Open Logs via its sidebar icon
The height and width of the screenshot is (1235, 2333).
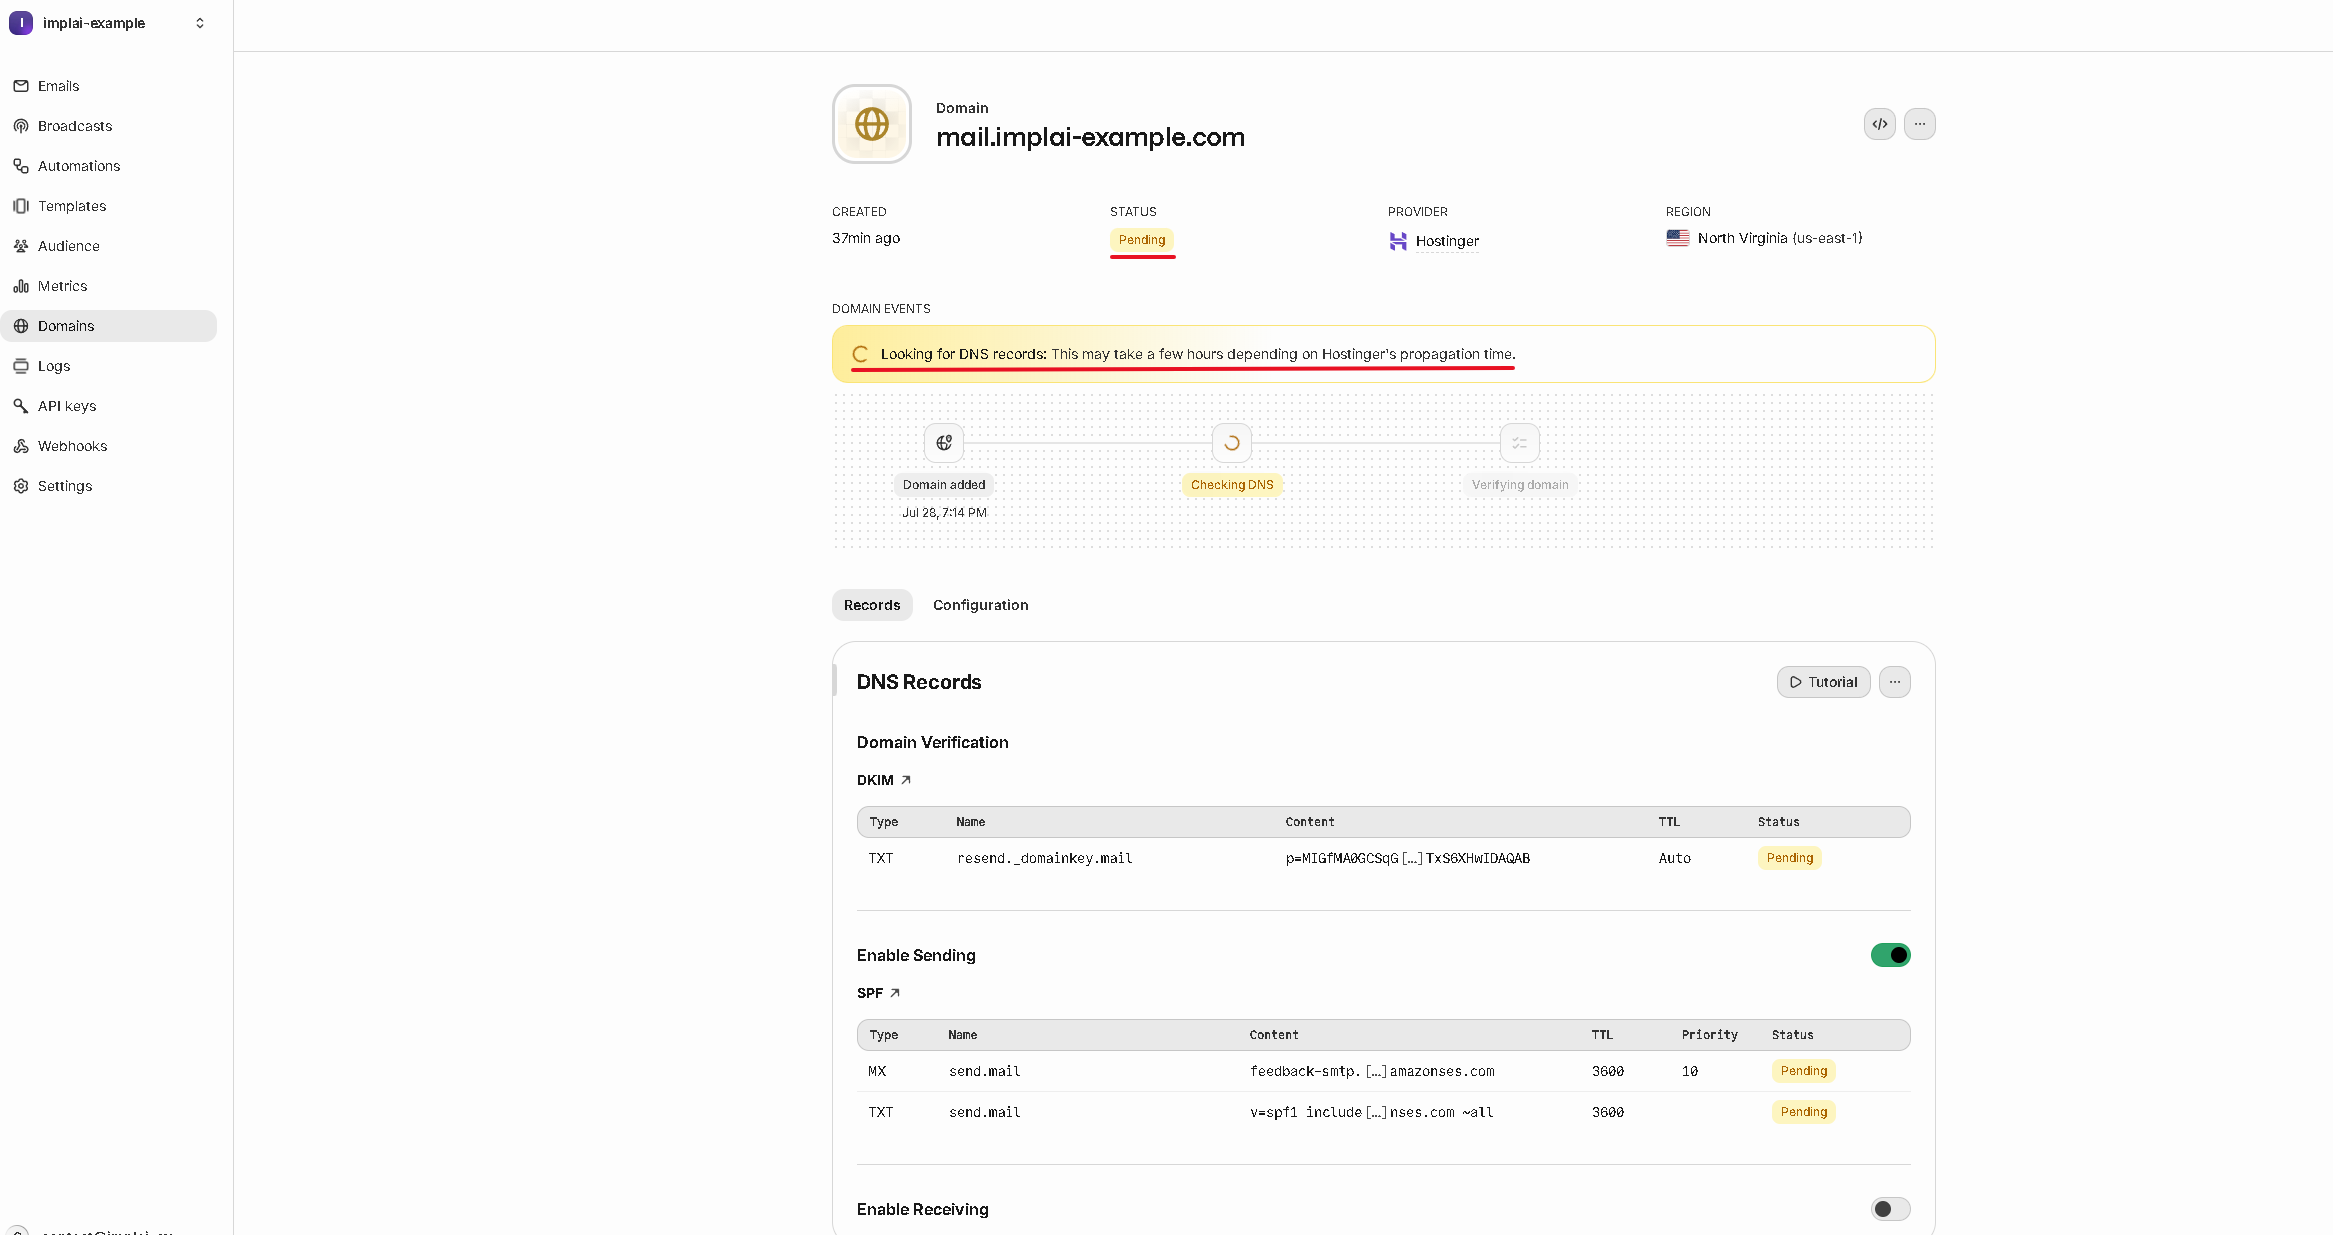[21, 366]
